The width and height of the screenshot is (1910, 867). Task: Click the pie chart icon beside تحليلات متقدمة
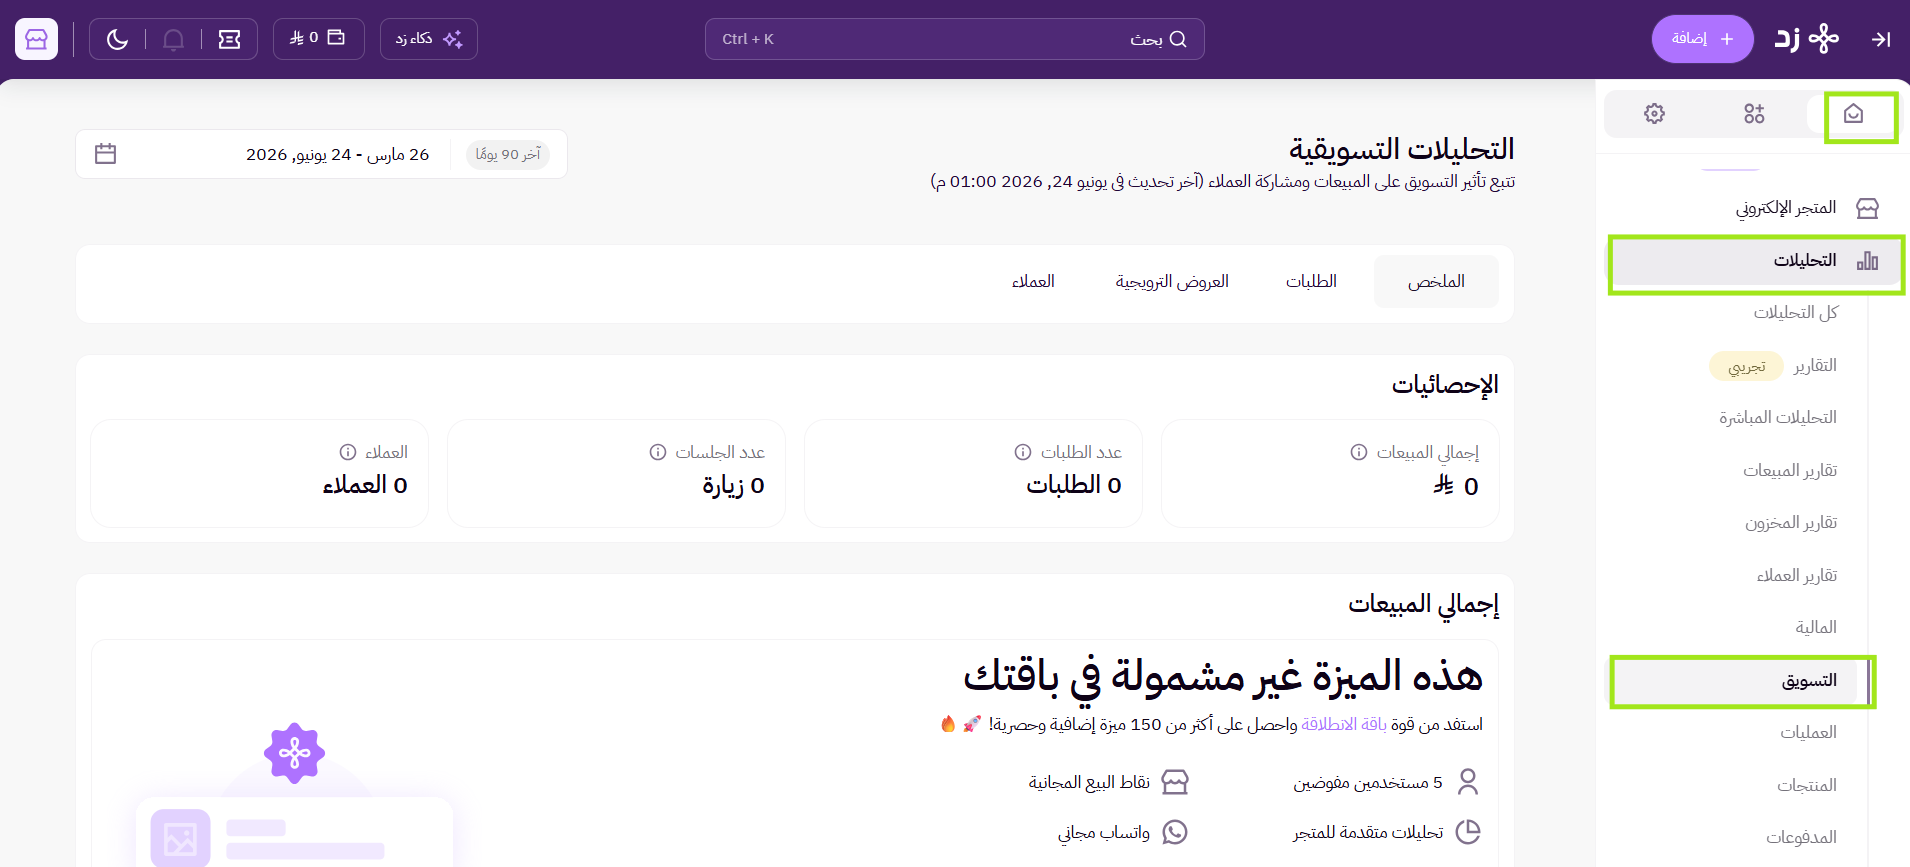coord(1467,832)
